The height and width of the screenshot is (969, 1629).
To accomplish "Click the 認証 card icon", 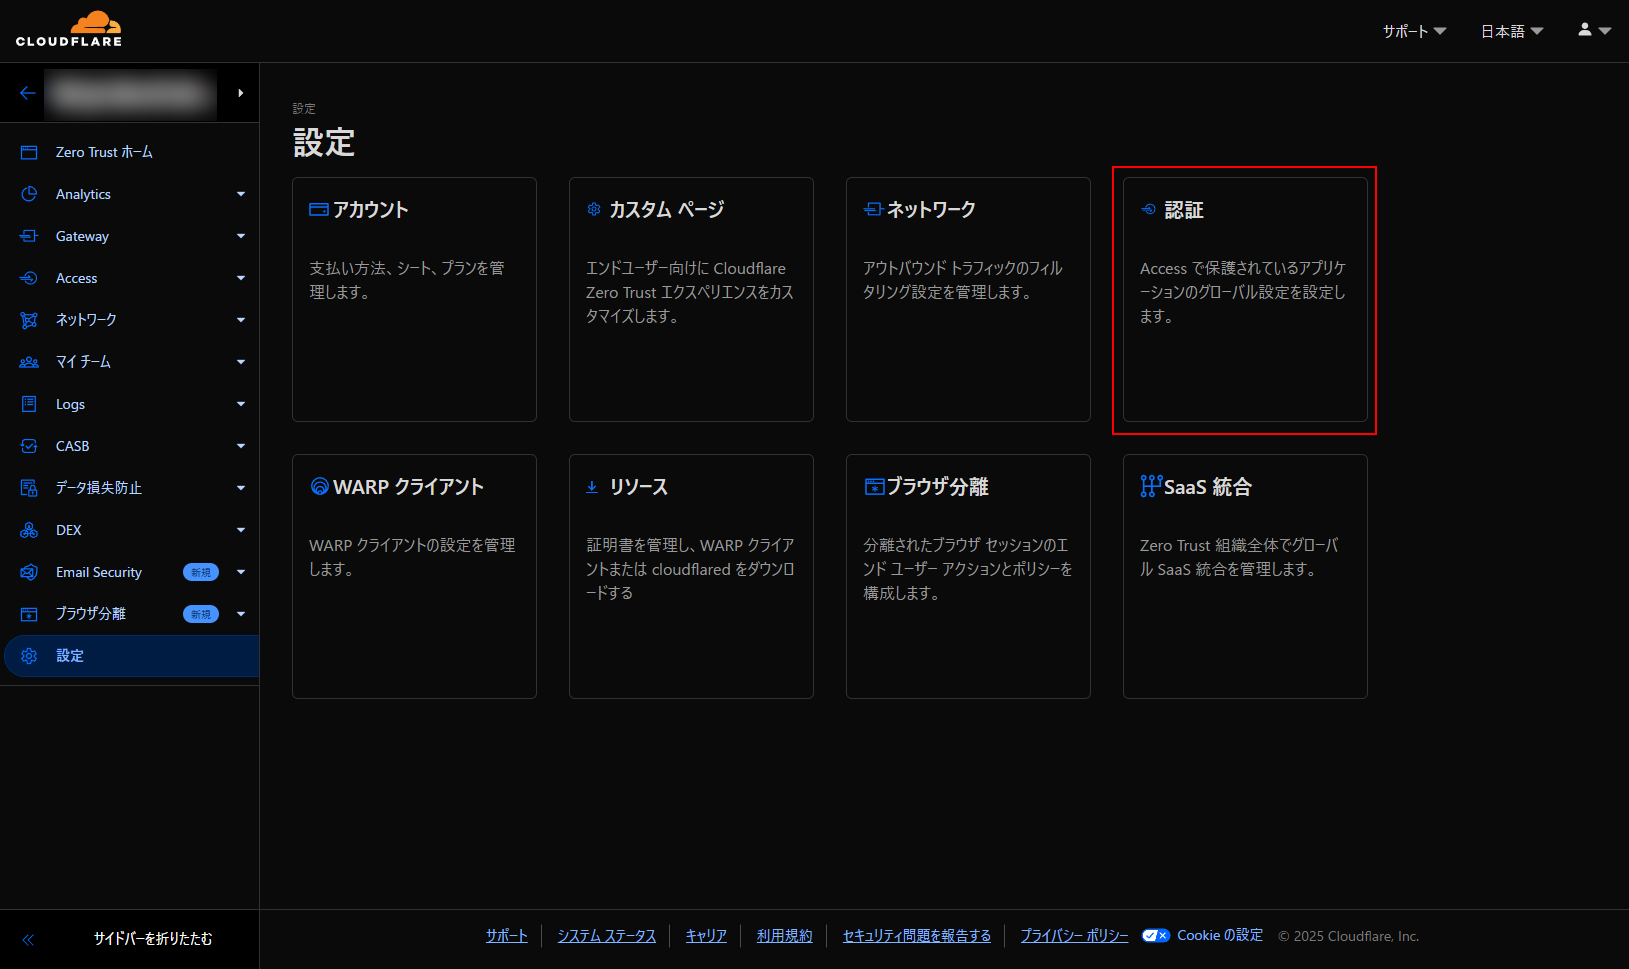I will click(x=1148, y=209).
